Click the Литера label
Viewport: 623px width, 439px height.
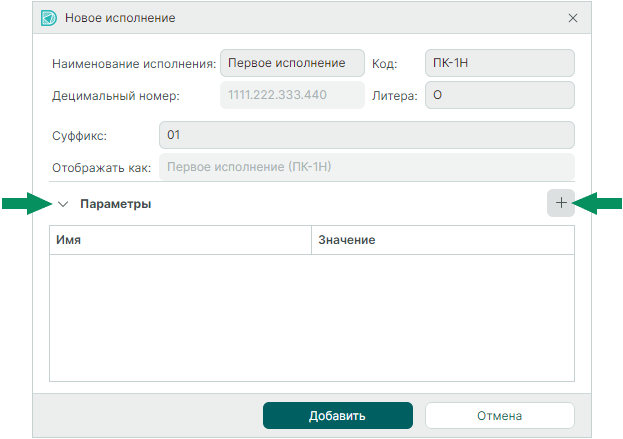[x=395, y=96]
